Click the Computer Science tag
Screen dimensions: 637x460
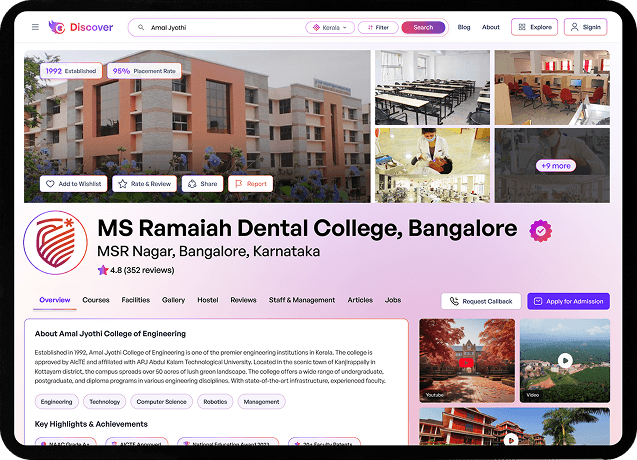(161, 401)
